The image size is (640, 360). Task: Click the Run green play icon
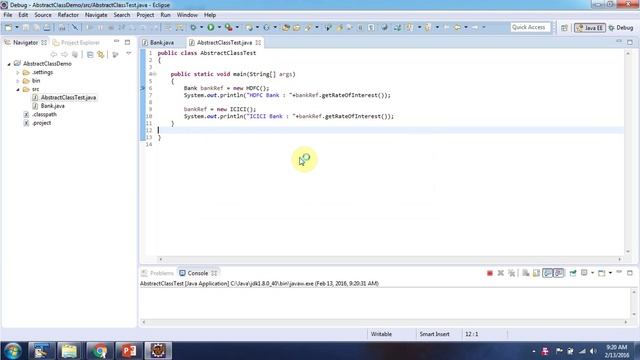[211, 27]
